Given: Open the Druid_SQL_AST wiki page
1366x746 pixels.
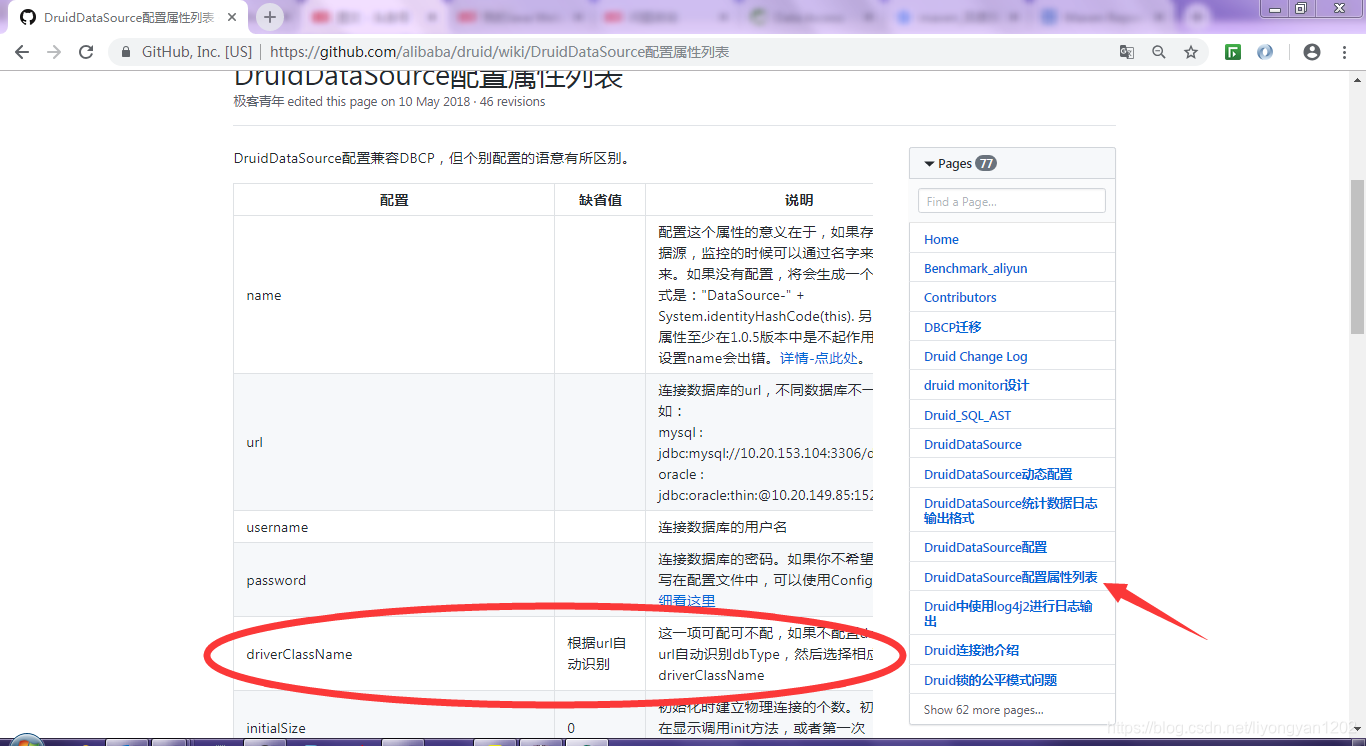Looking at the screenshot, I should [x=967, y=415].
